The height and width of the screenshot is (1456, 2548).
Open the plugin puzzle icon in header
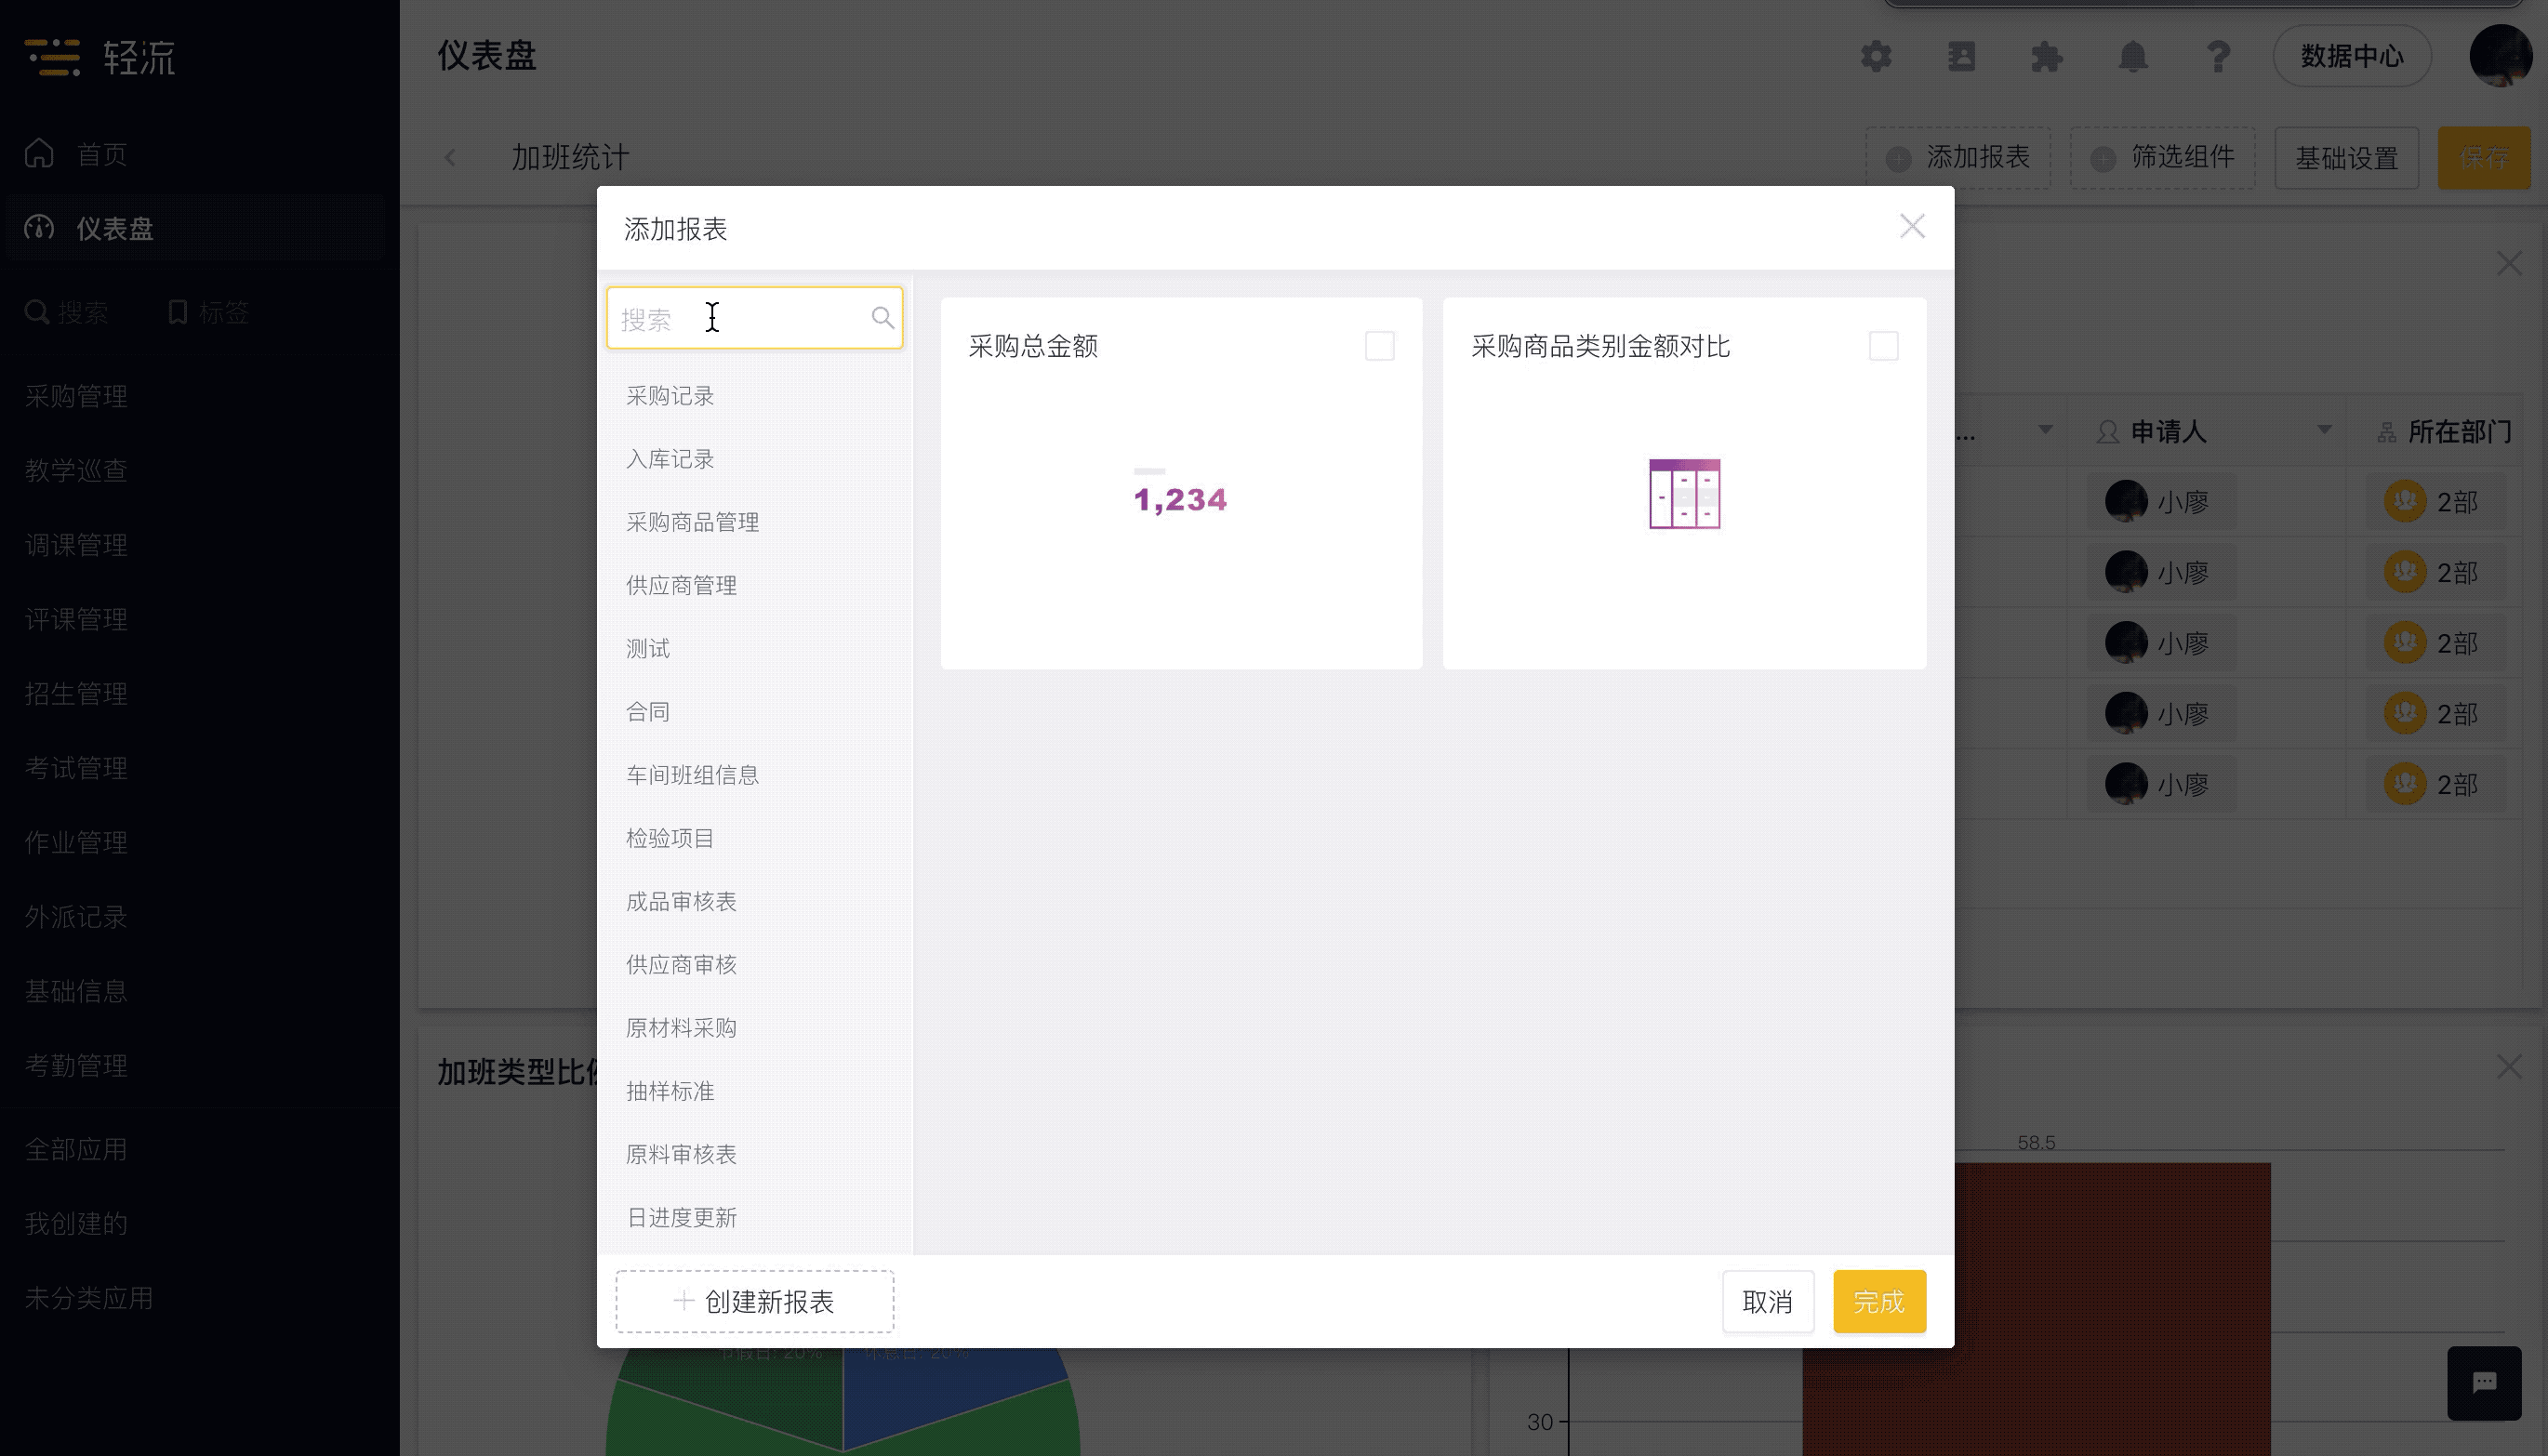point(2047,56)
